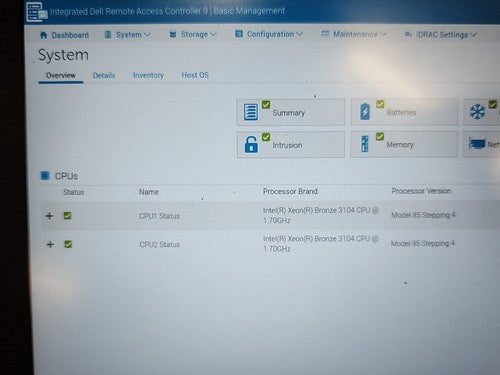This screenshot has height=375, width=500.
Task: Open the Batteries tile
Action: 404,112
